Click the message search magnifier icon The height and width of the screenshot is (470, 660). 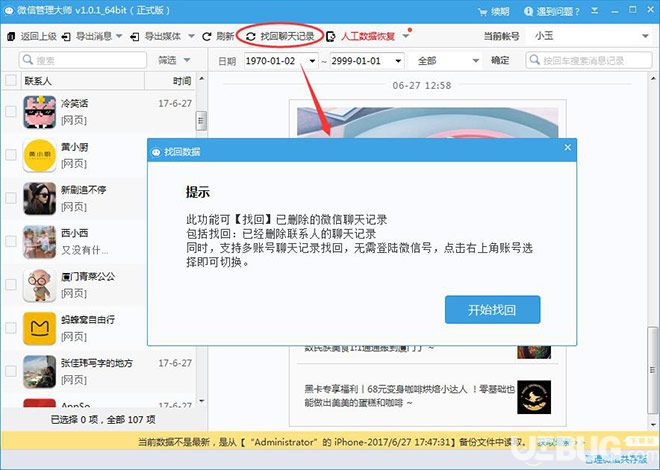(535, 60)
